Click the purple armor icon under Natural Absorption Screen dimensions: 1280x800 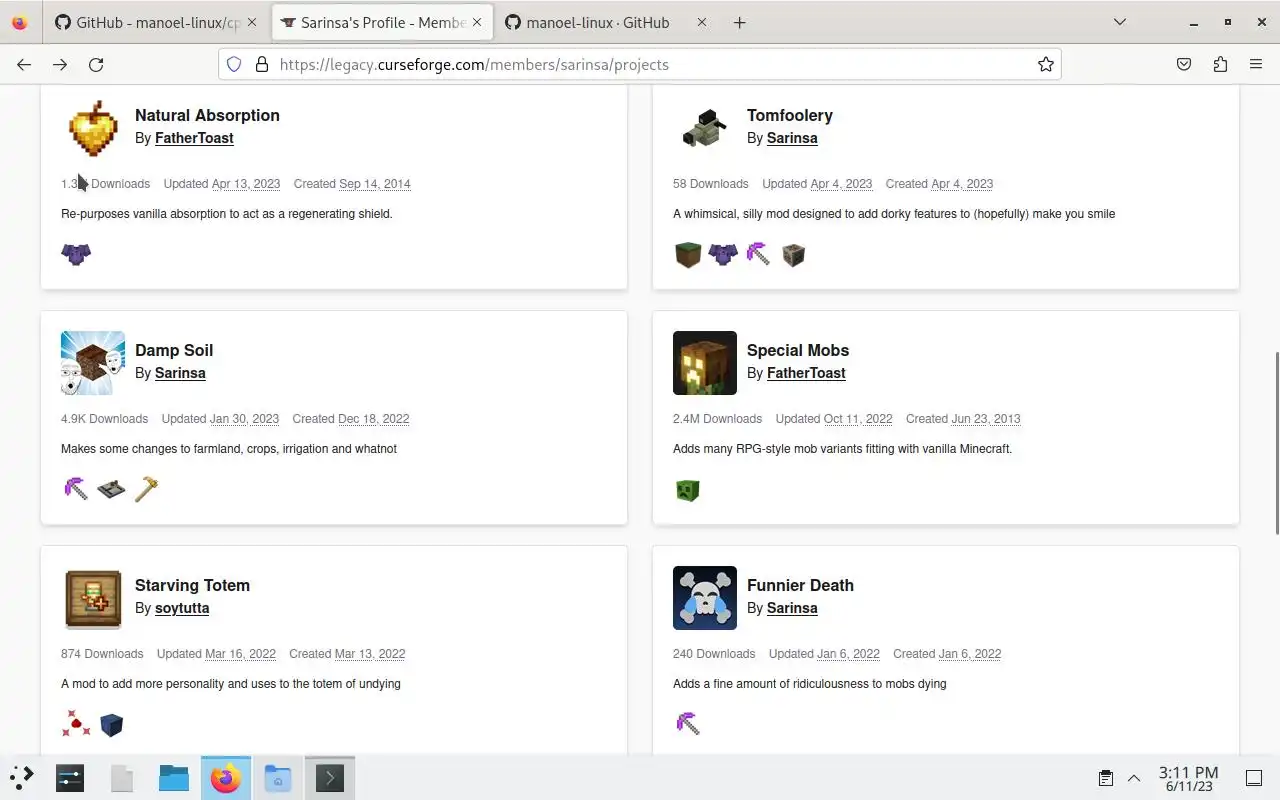(x=76, y=254)
